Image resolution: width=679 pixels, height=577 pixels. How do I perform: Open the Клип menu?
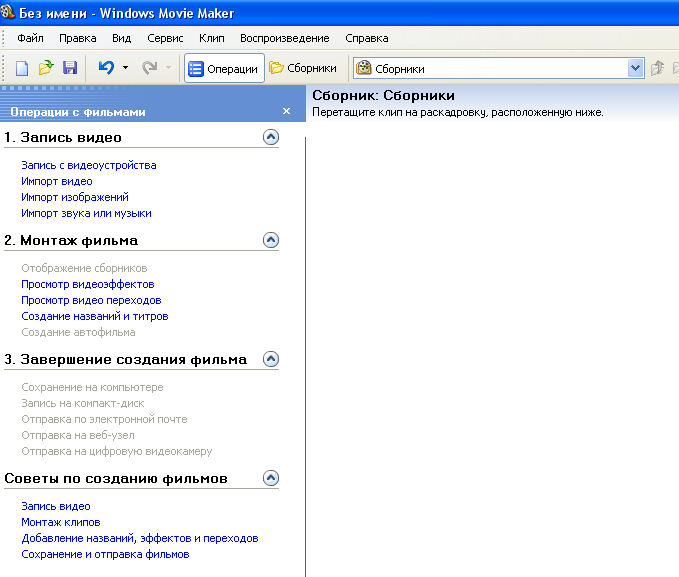coord(212,38)
